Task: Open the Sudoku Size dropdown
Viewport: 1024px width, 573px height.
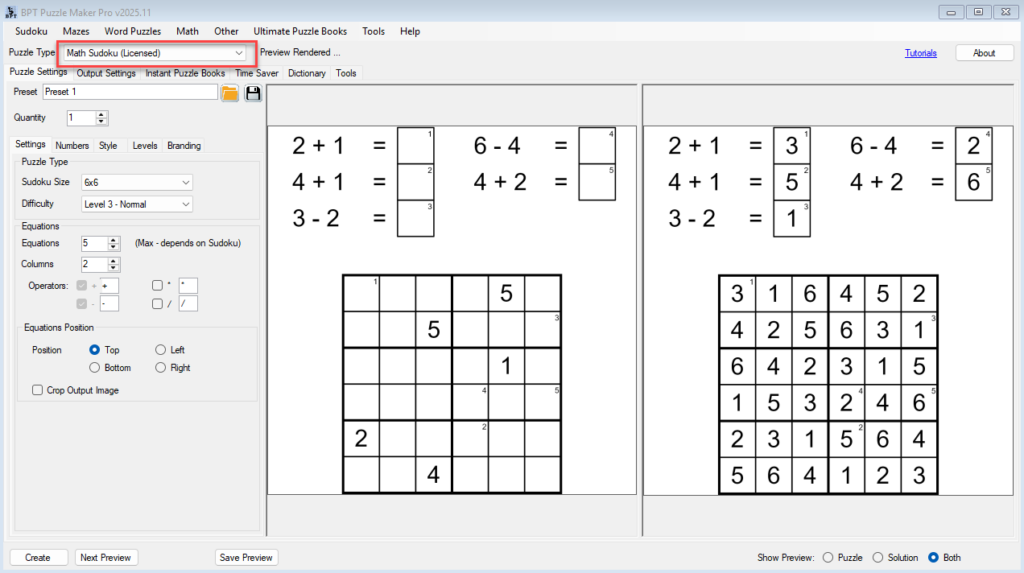Action: pos(136,182)
